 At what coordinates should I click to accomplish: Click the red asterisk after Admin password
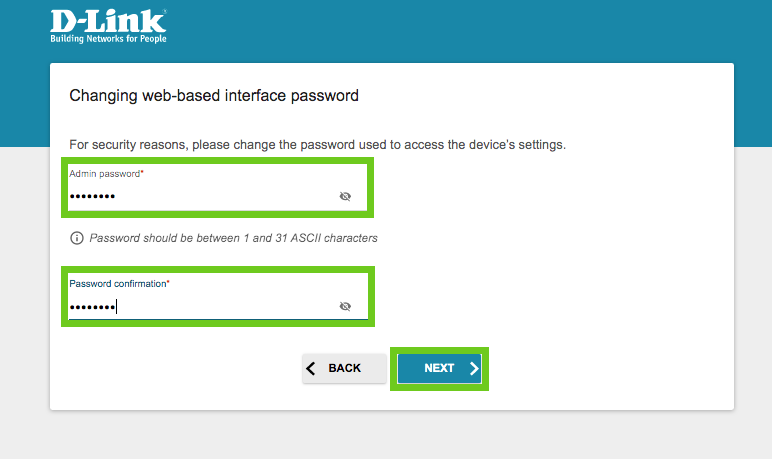[142, 173]
